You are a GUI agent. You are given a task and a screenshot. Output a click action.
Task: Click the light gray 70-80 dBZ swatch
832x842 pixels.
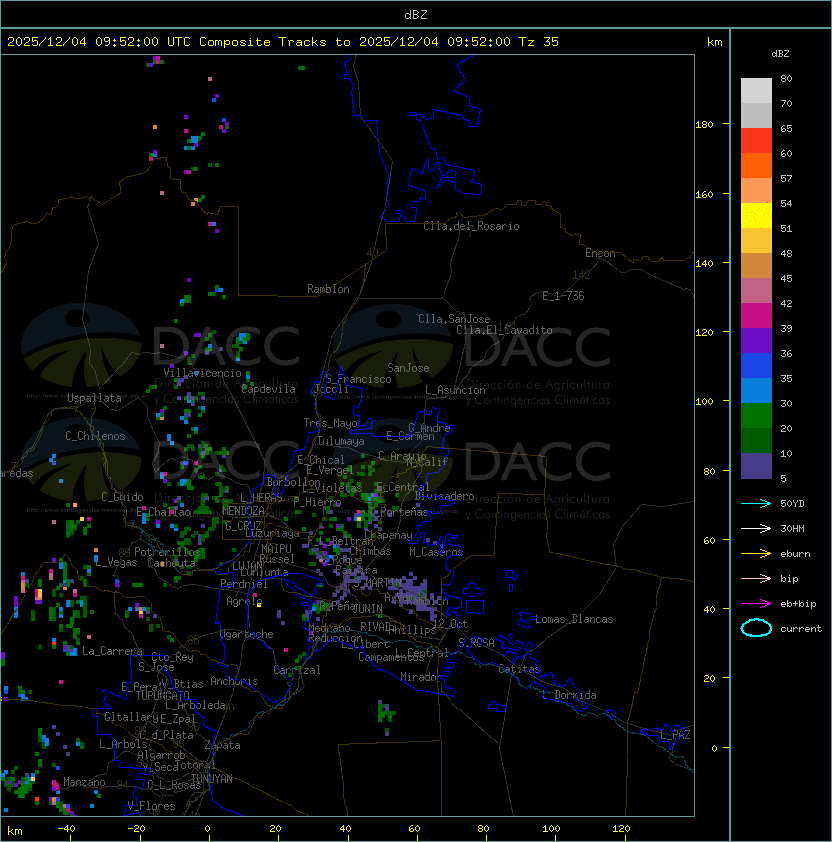pyautogui.click(x=756, y=91)
